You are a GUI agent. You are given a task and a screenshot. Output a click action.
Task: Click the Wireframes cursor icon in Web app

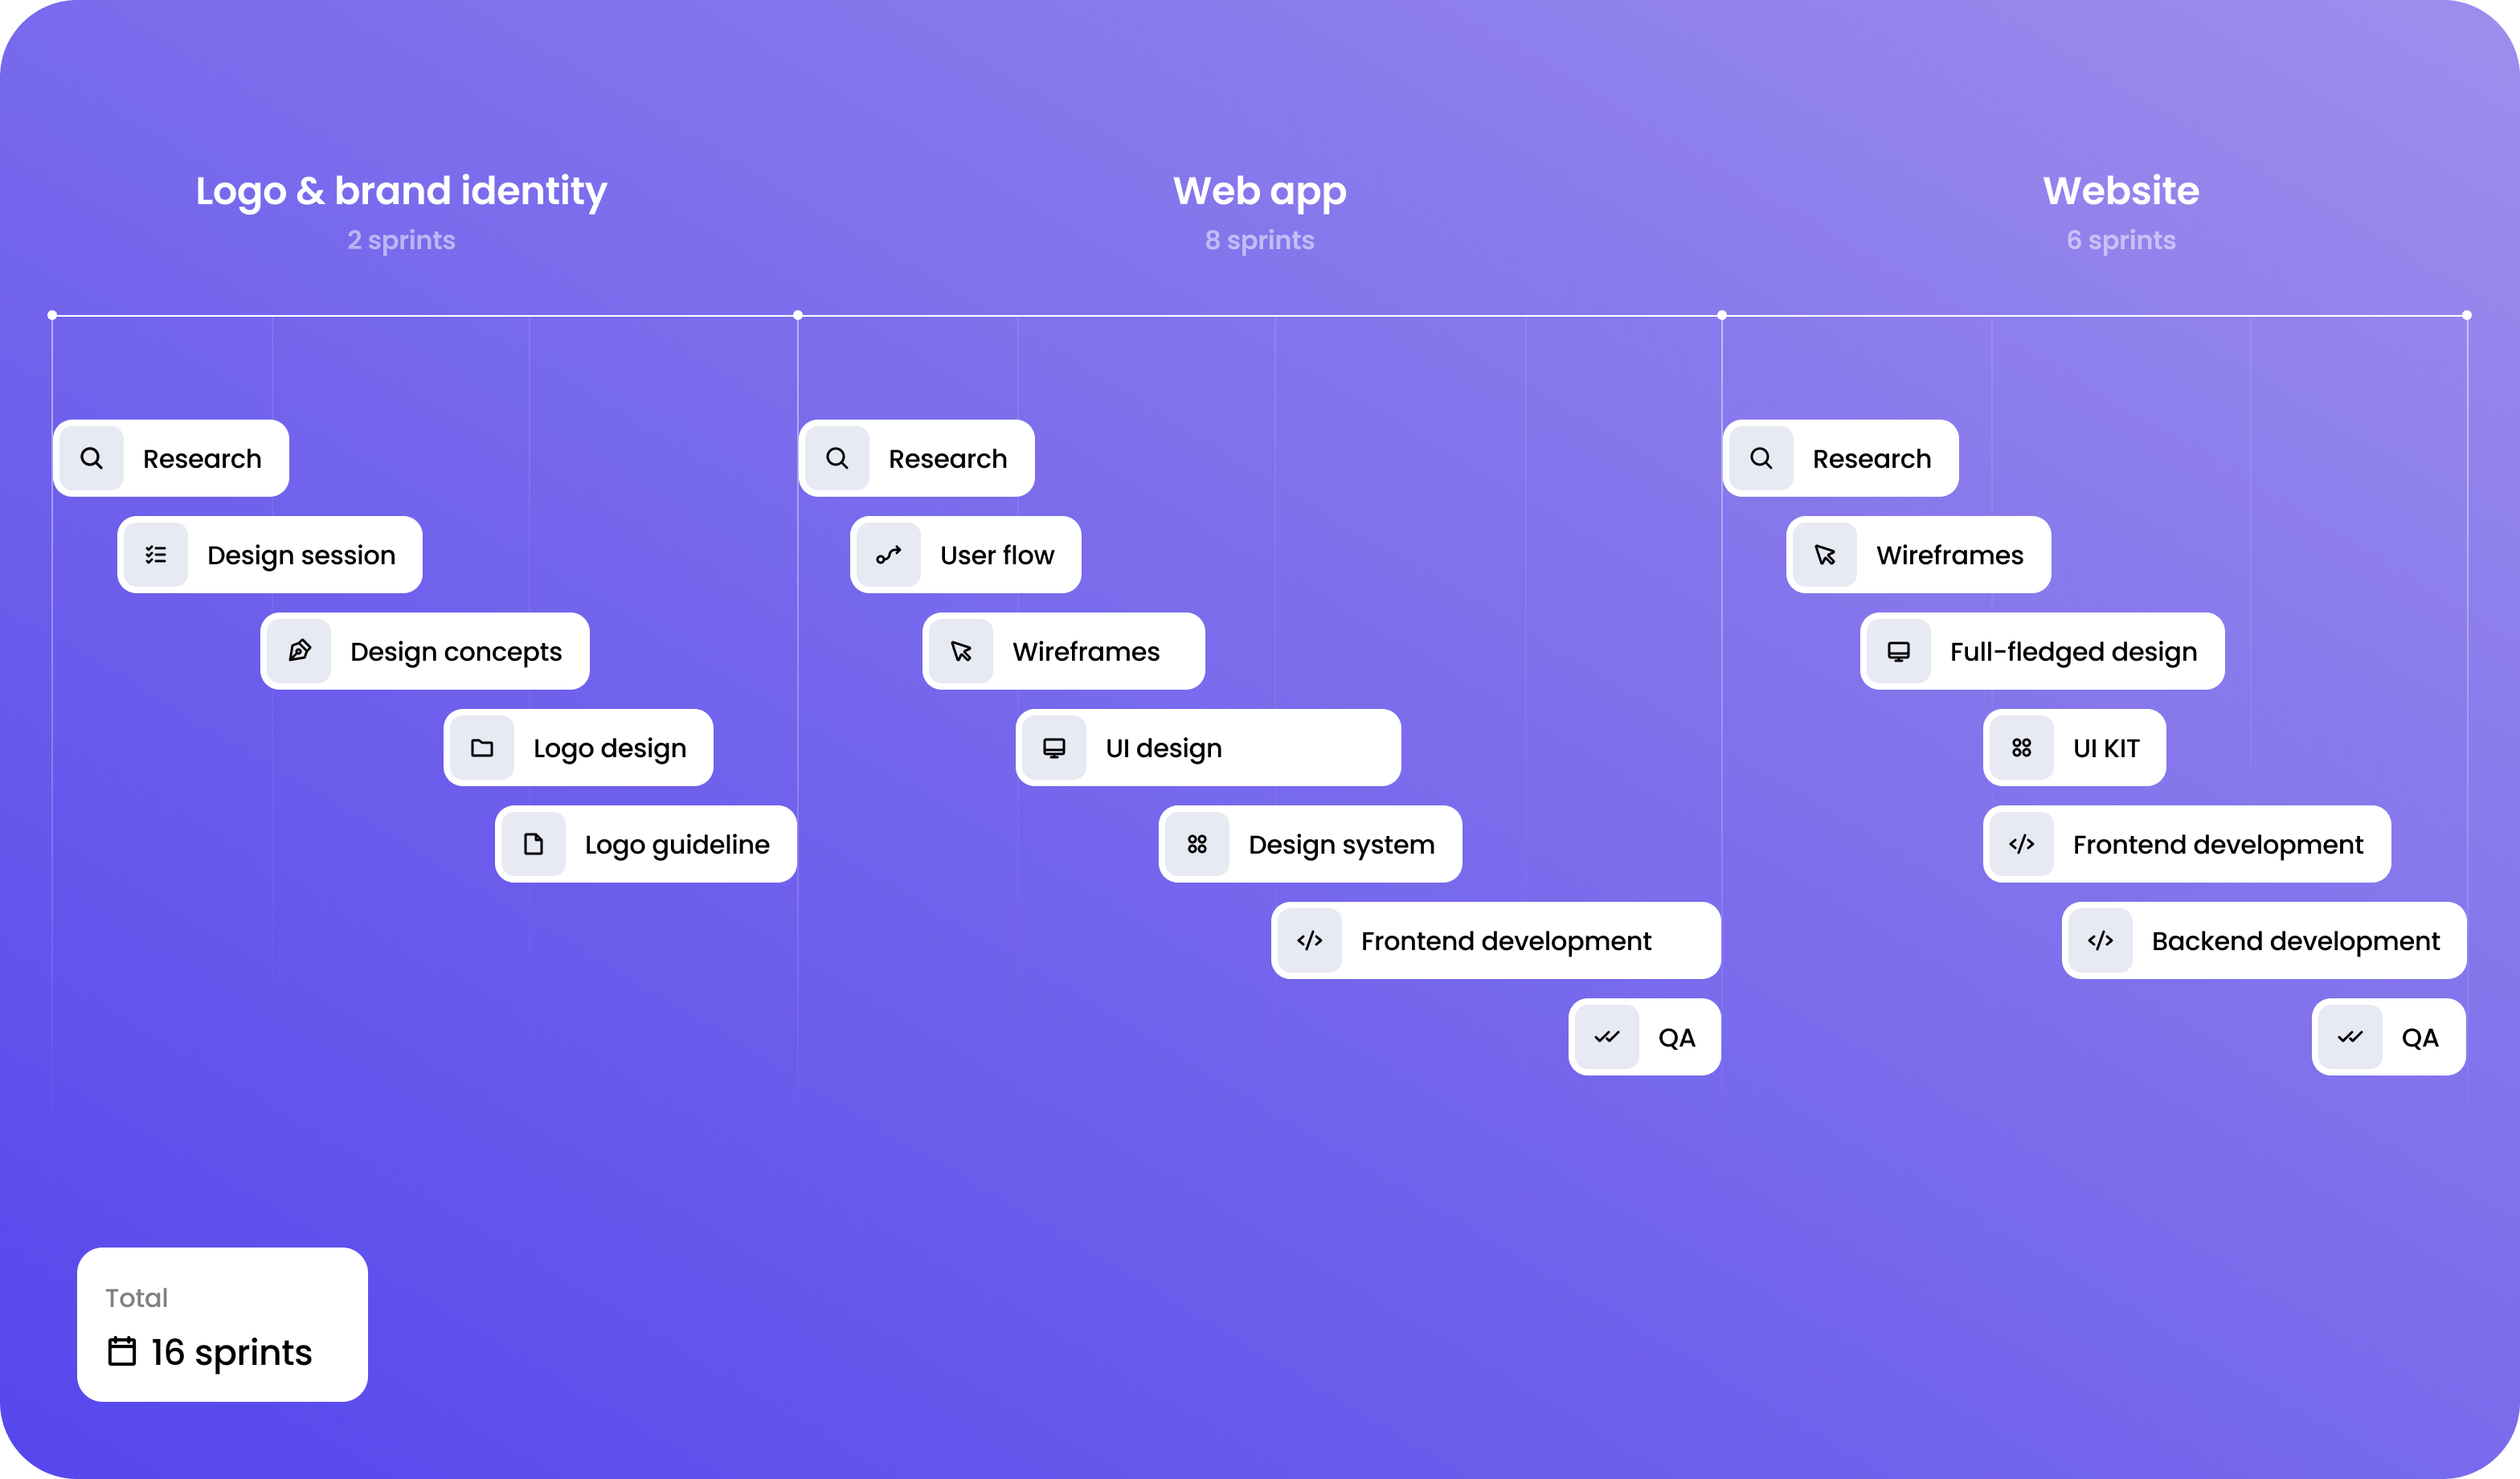[x=964, y=649]
